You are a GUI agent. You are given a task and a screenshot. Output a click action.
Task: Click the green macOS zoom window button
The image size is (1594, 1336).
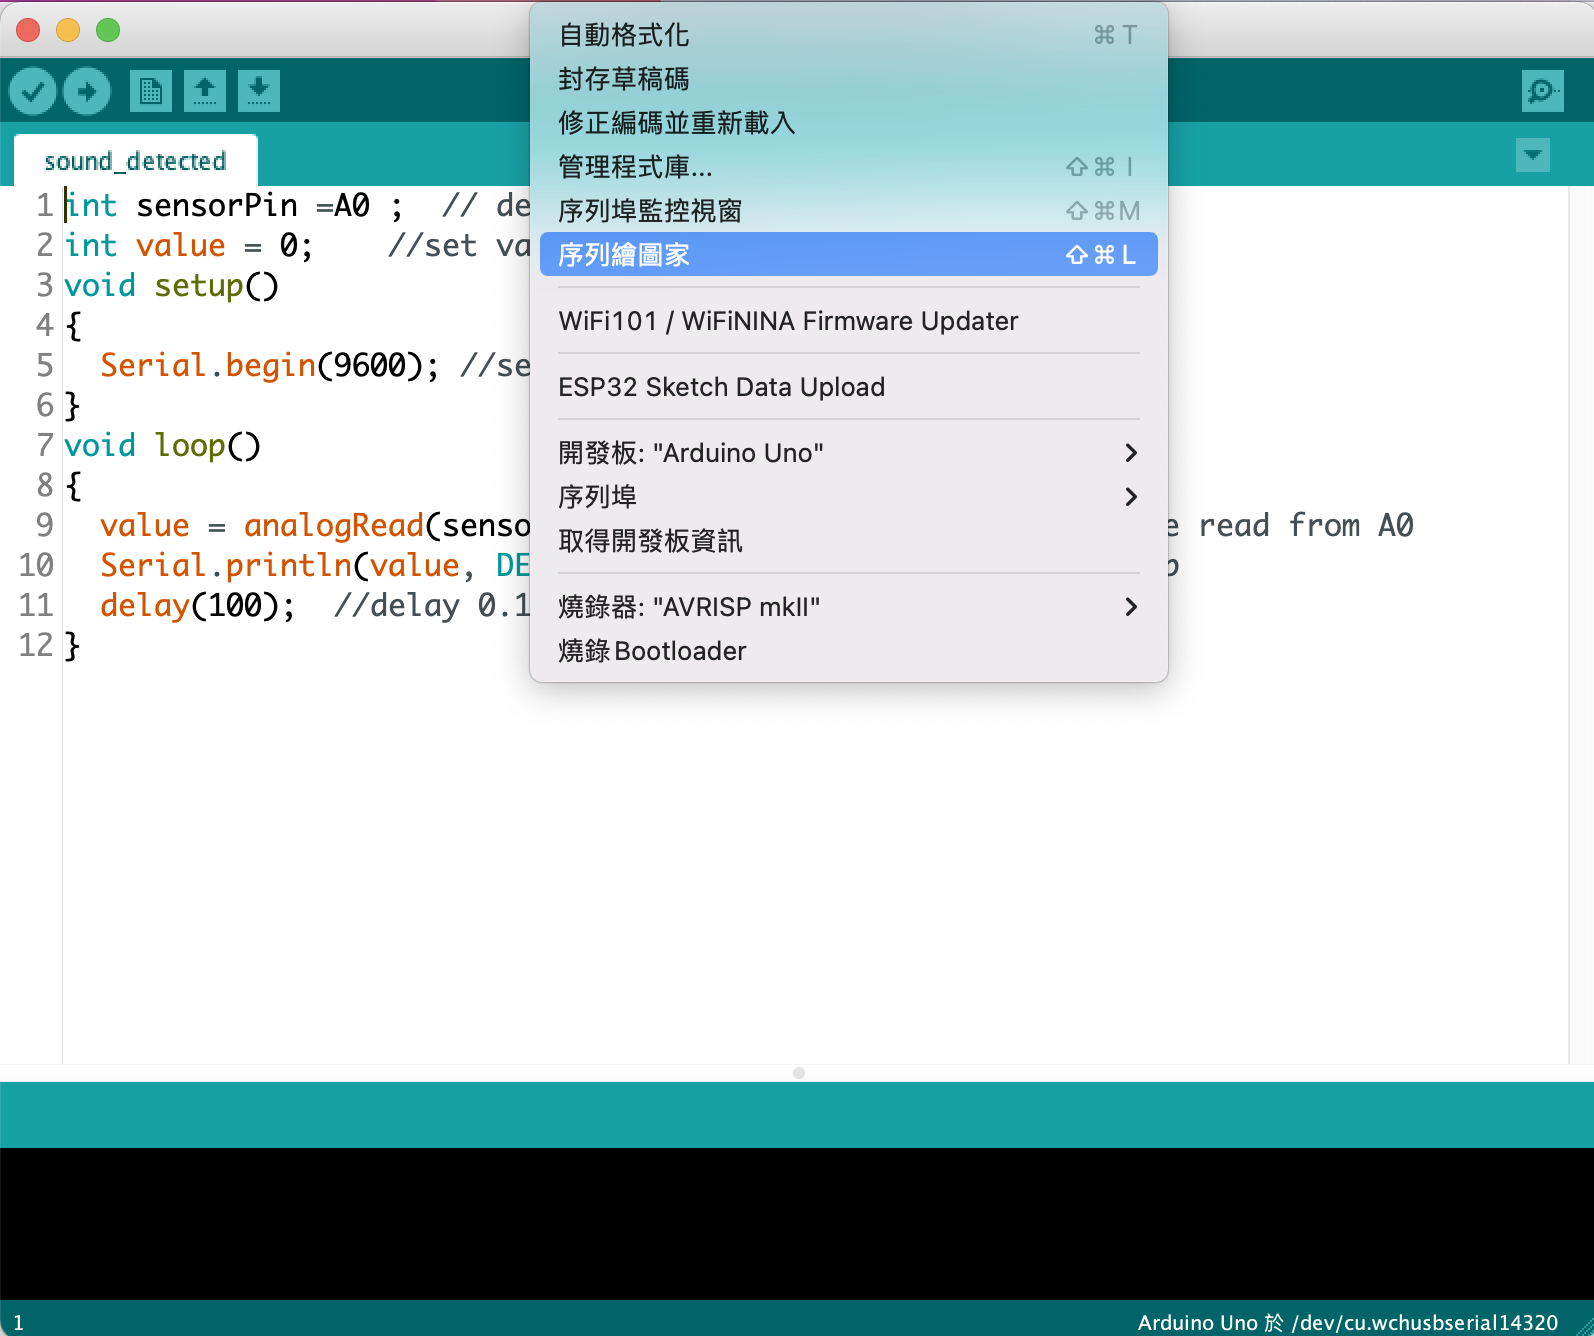coord(108,30)
